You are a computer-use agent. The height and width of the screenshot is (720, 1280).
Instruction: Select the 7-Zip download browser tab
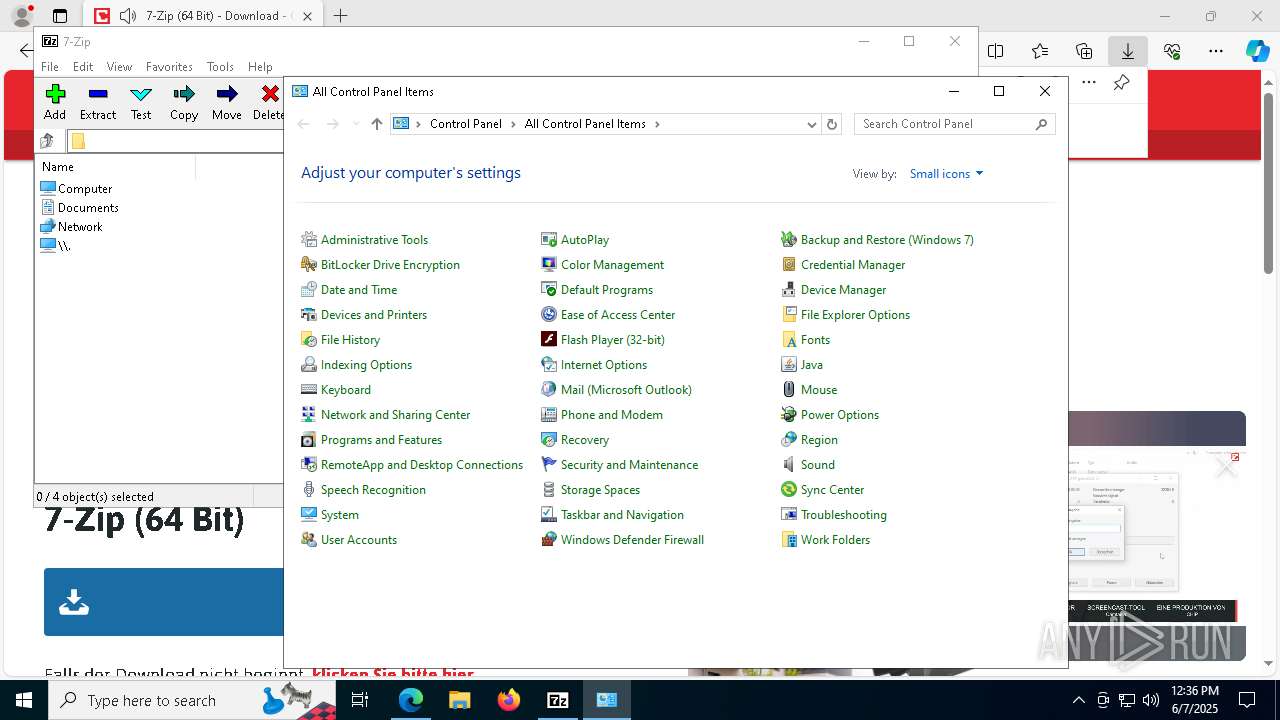click(x=203, y=16)
